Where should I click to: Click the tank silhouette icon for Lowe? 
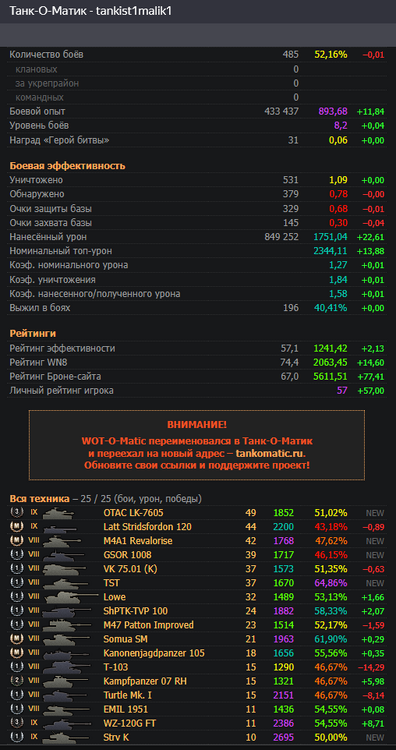pyautogui.click(x=71, y=597)
